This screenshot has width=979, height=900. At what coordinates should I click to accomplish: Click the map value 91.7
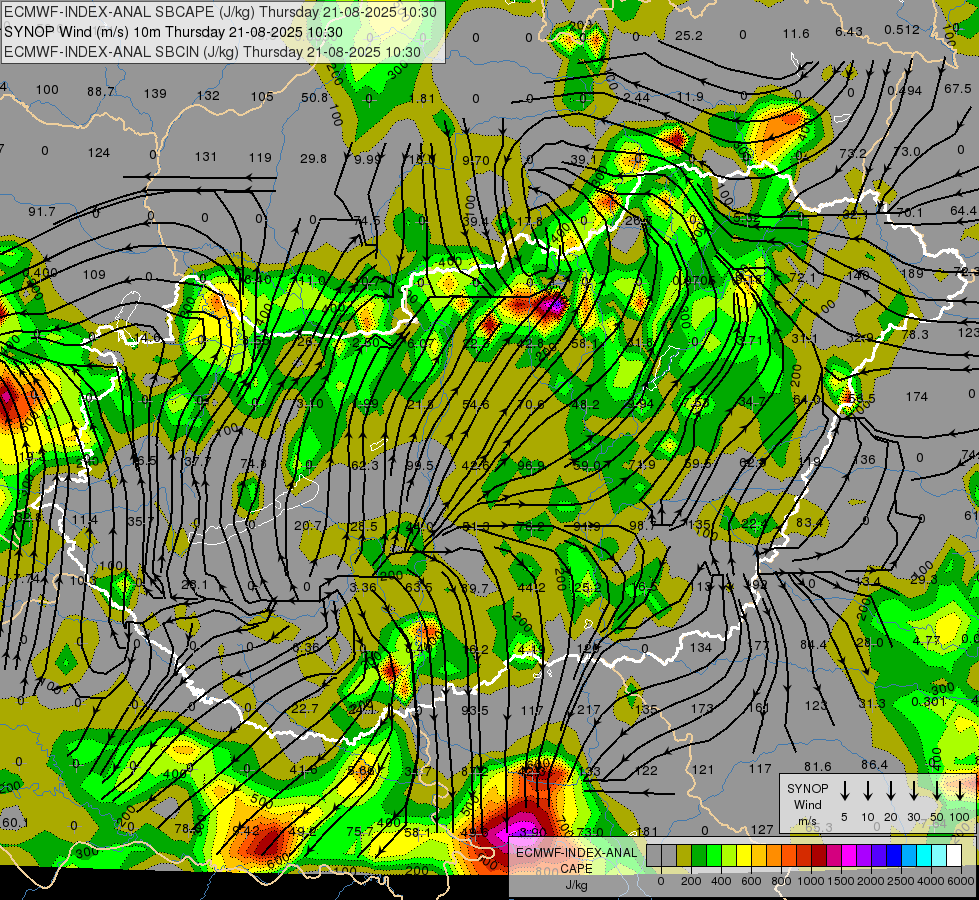(x=42, y=212)
